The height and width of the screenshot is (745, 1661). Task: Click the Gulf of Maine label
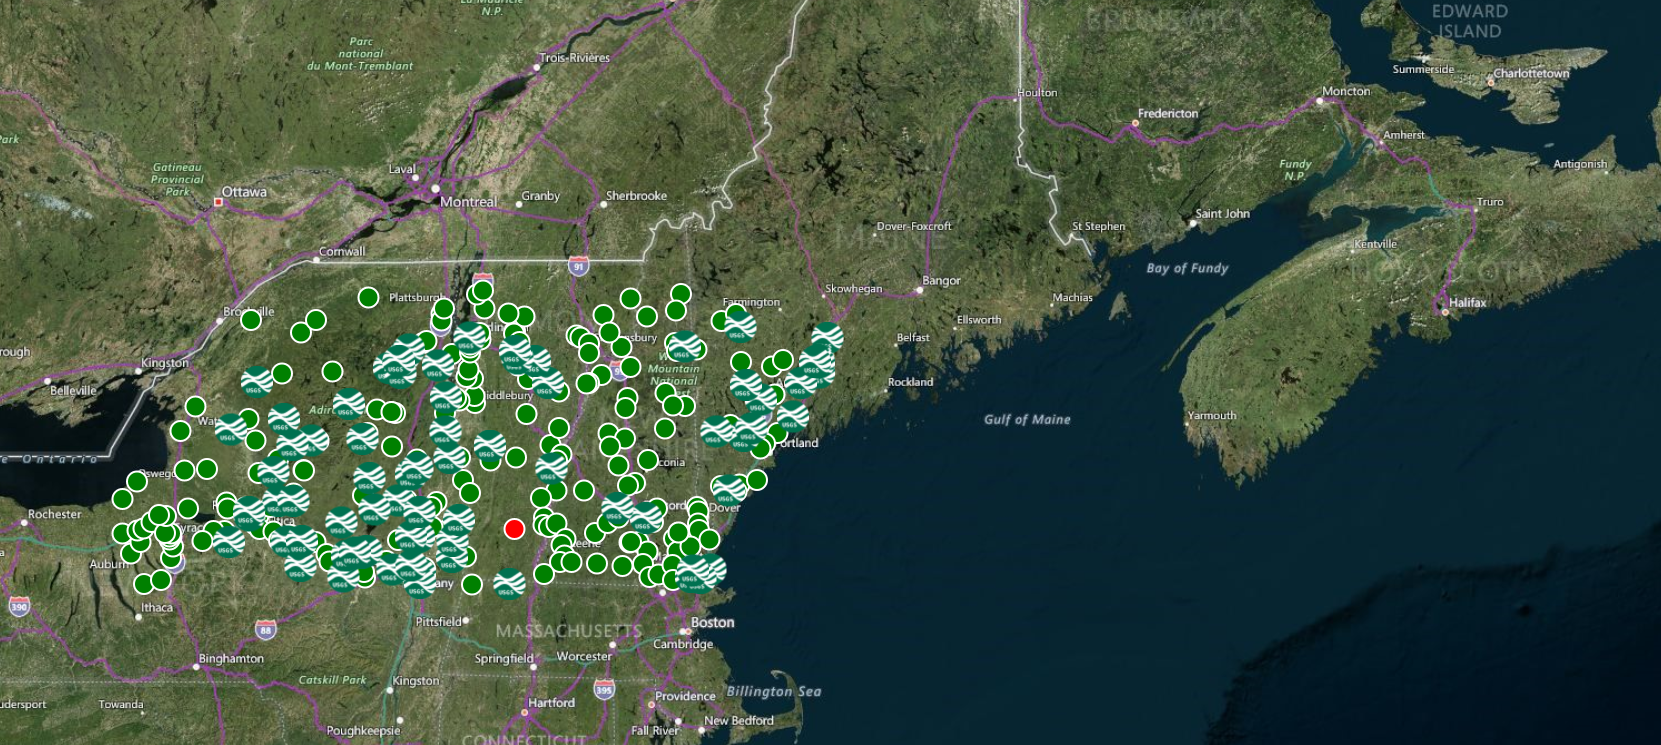(1027, 420)
